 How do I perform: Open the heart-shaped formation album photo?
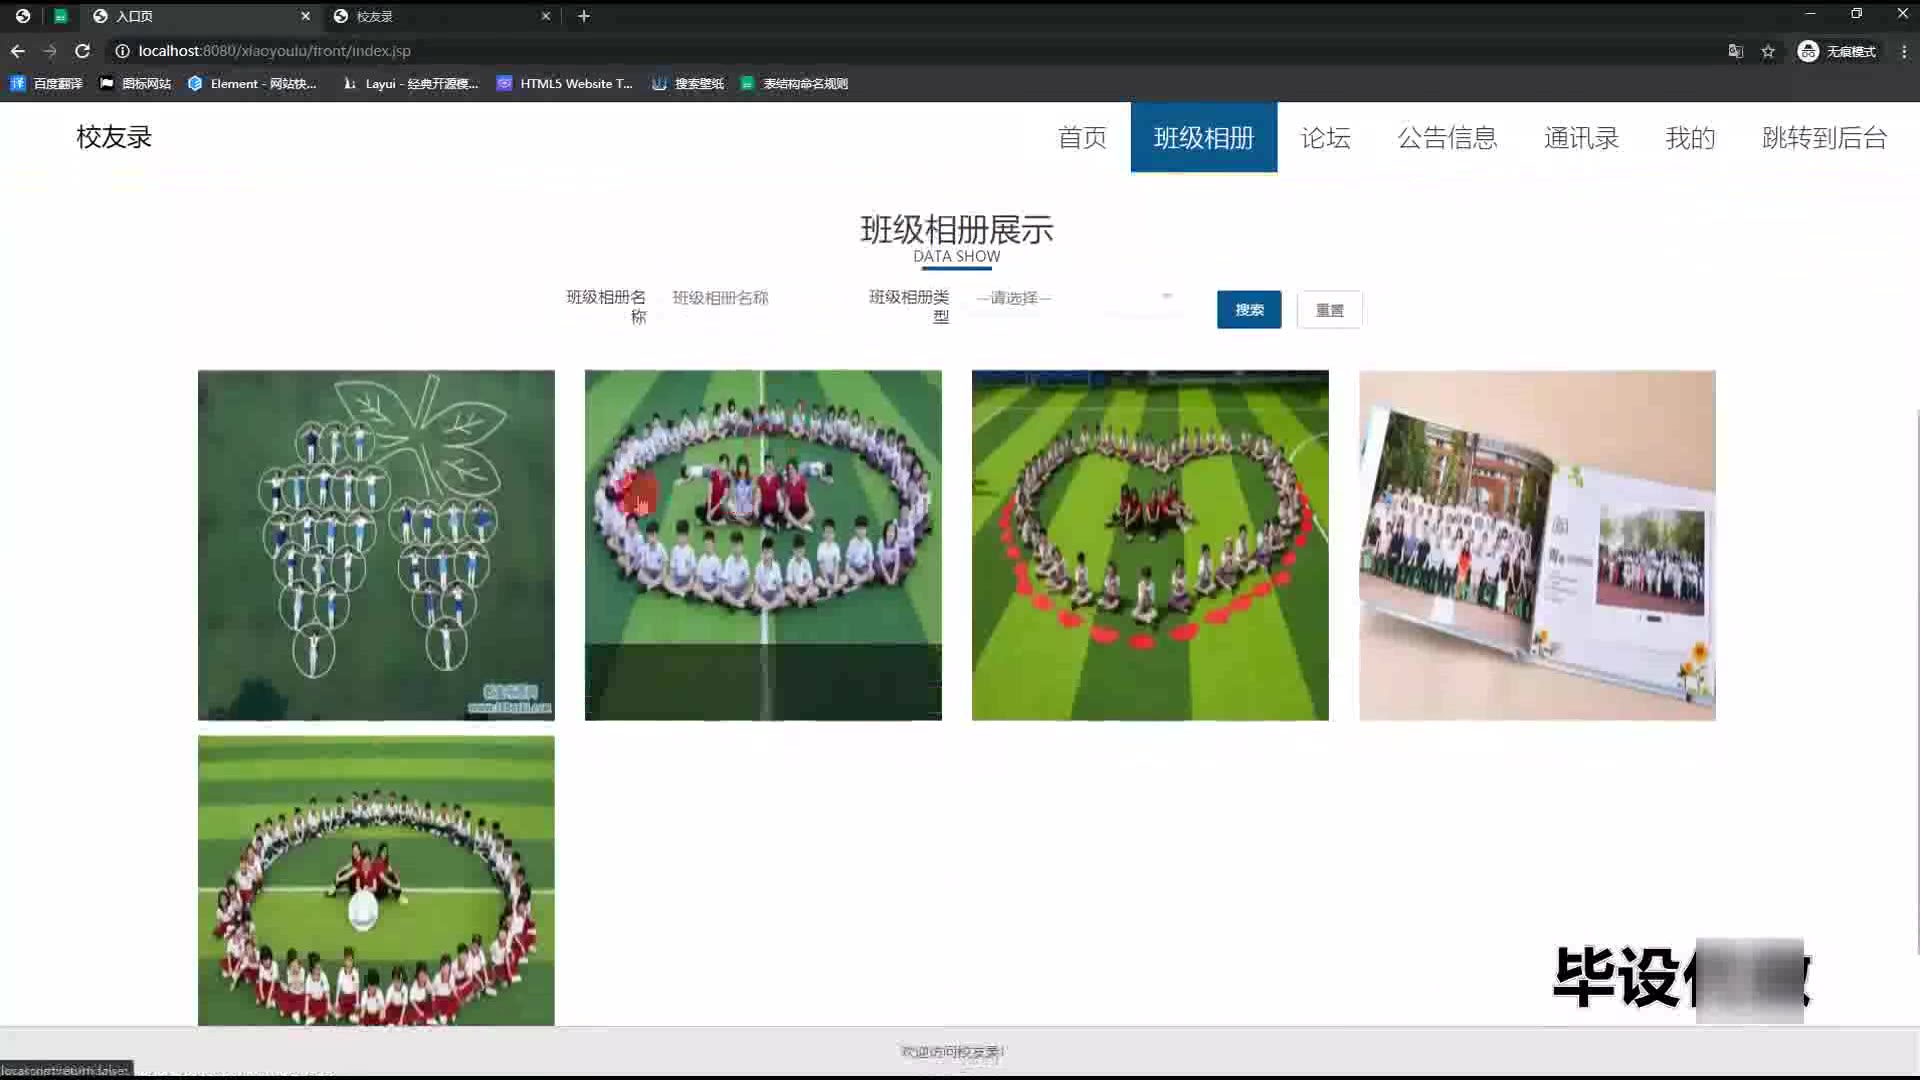1150,545
